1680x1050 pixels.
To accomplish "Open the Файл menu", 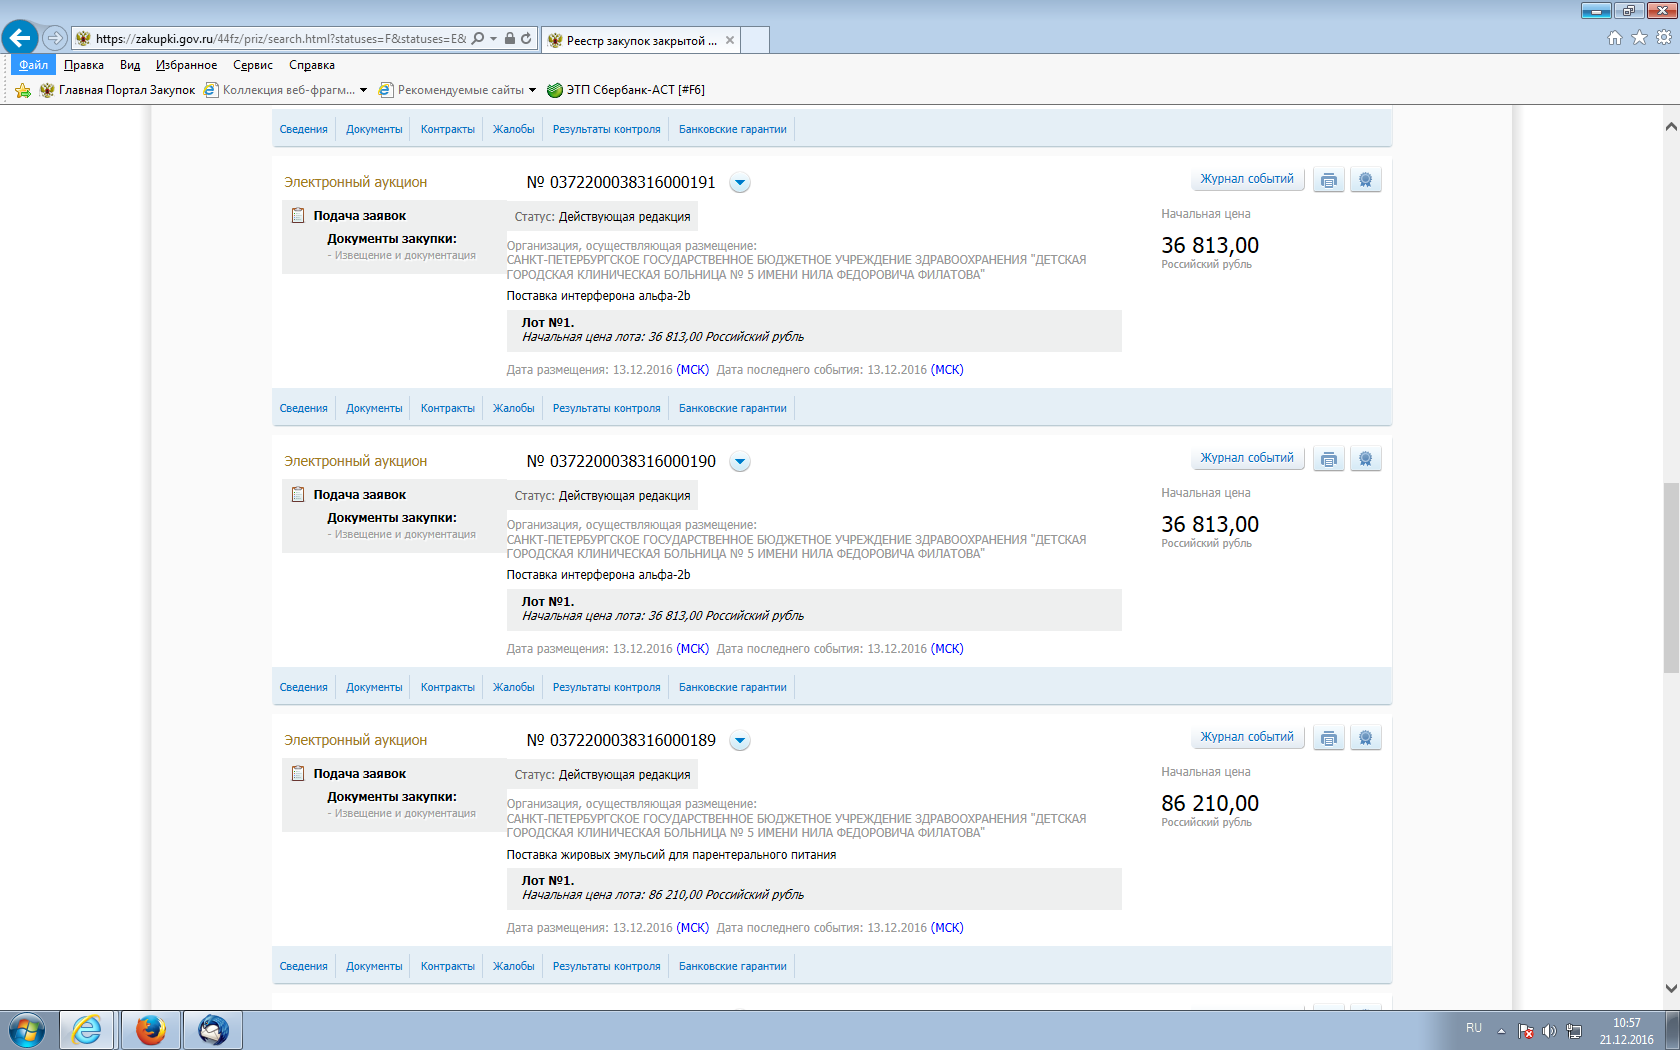I will pos(33,65).
